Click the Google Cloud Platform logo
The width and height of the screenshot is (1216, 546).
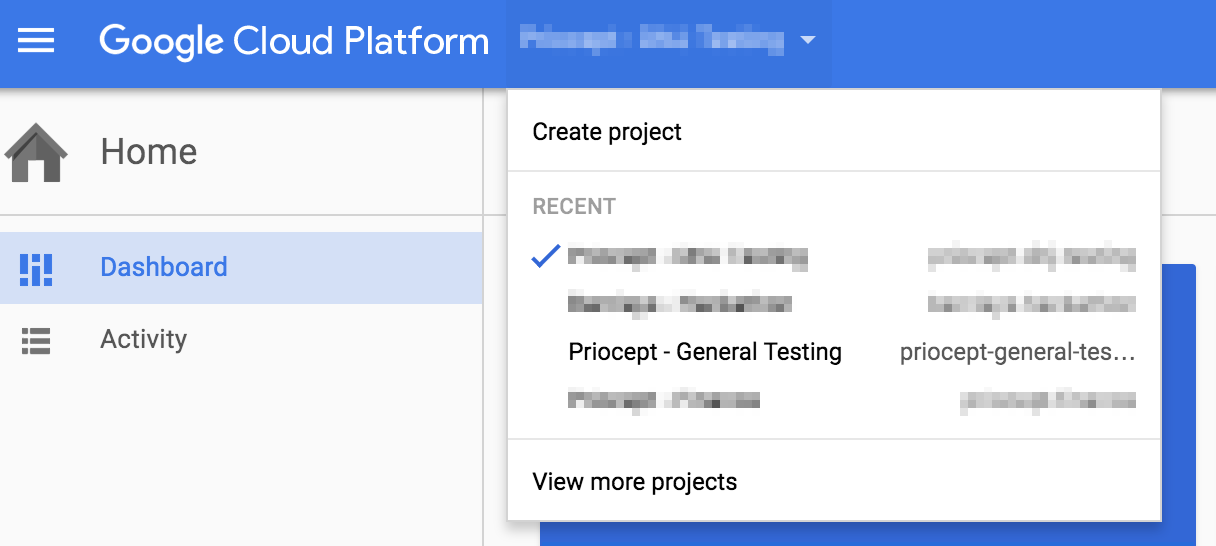294,42
